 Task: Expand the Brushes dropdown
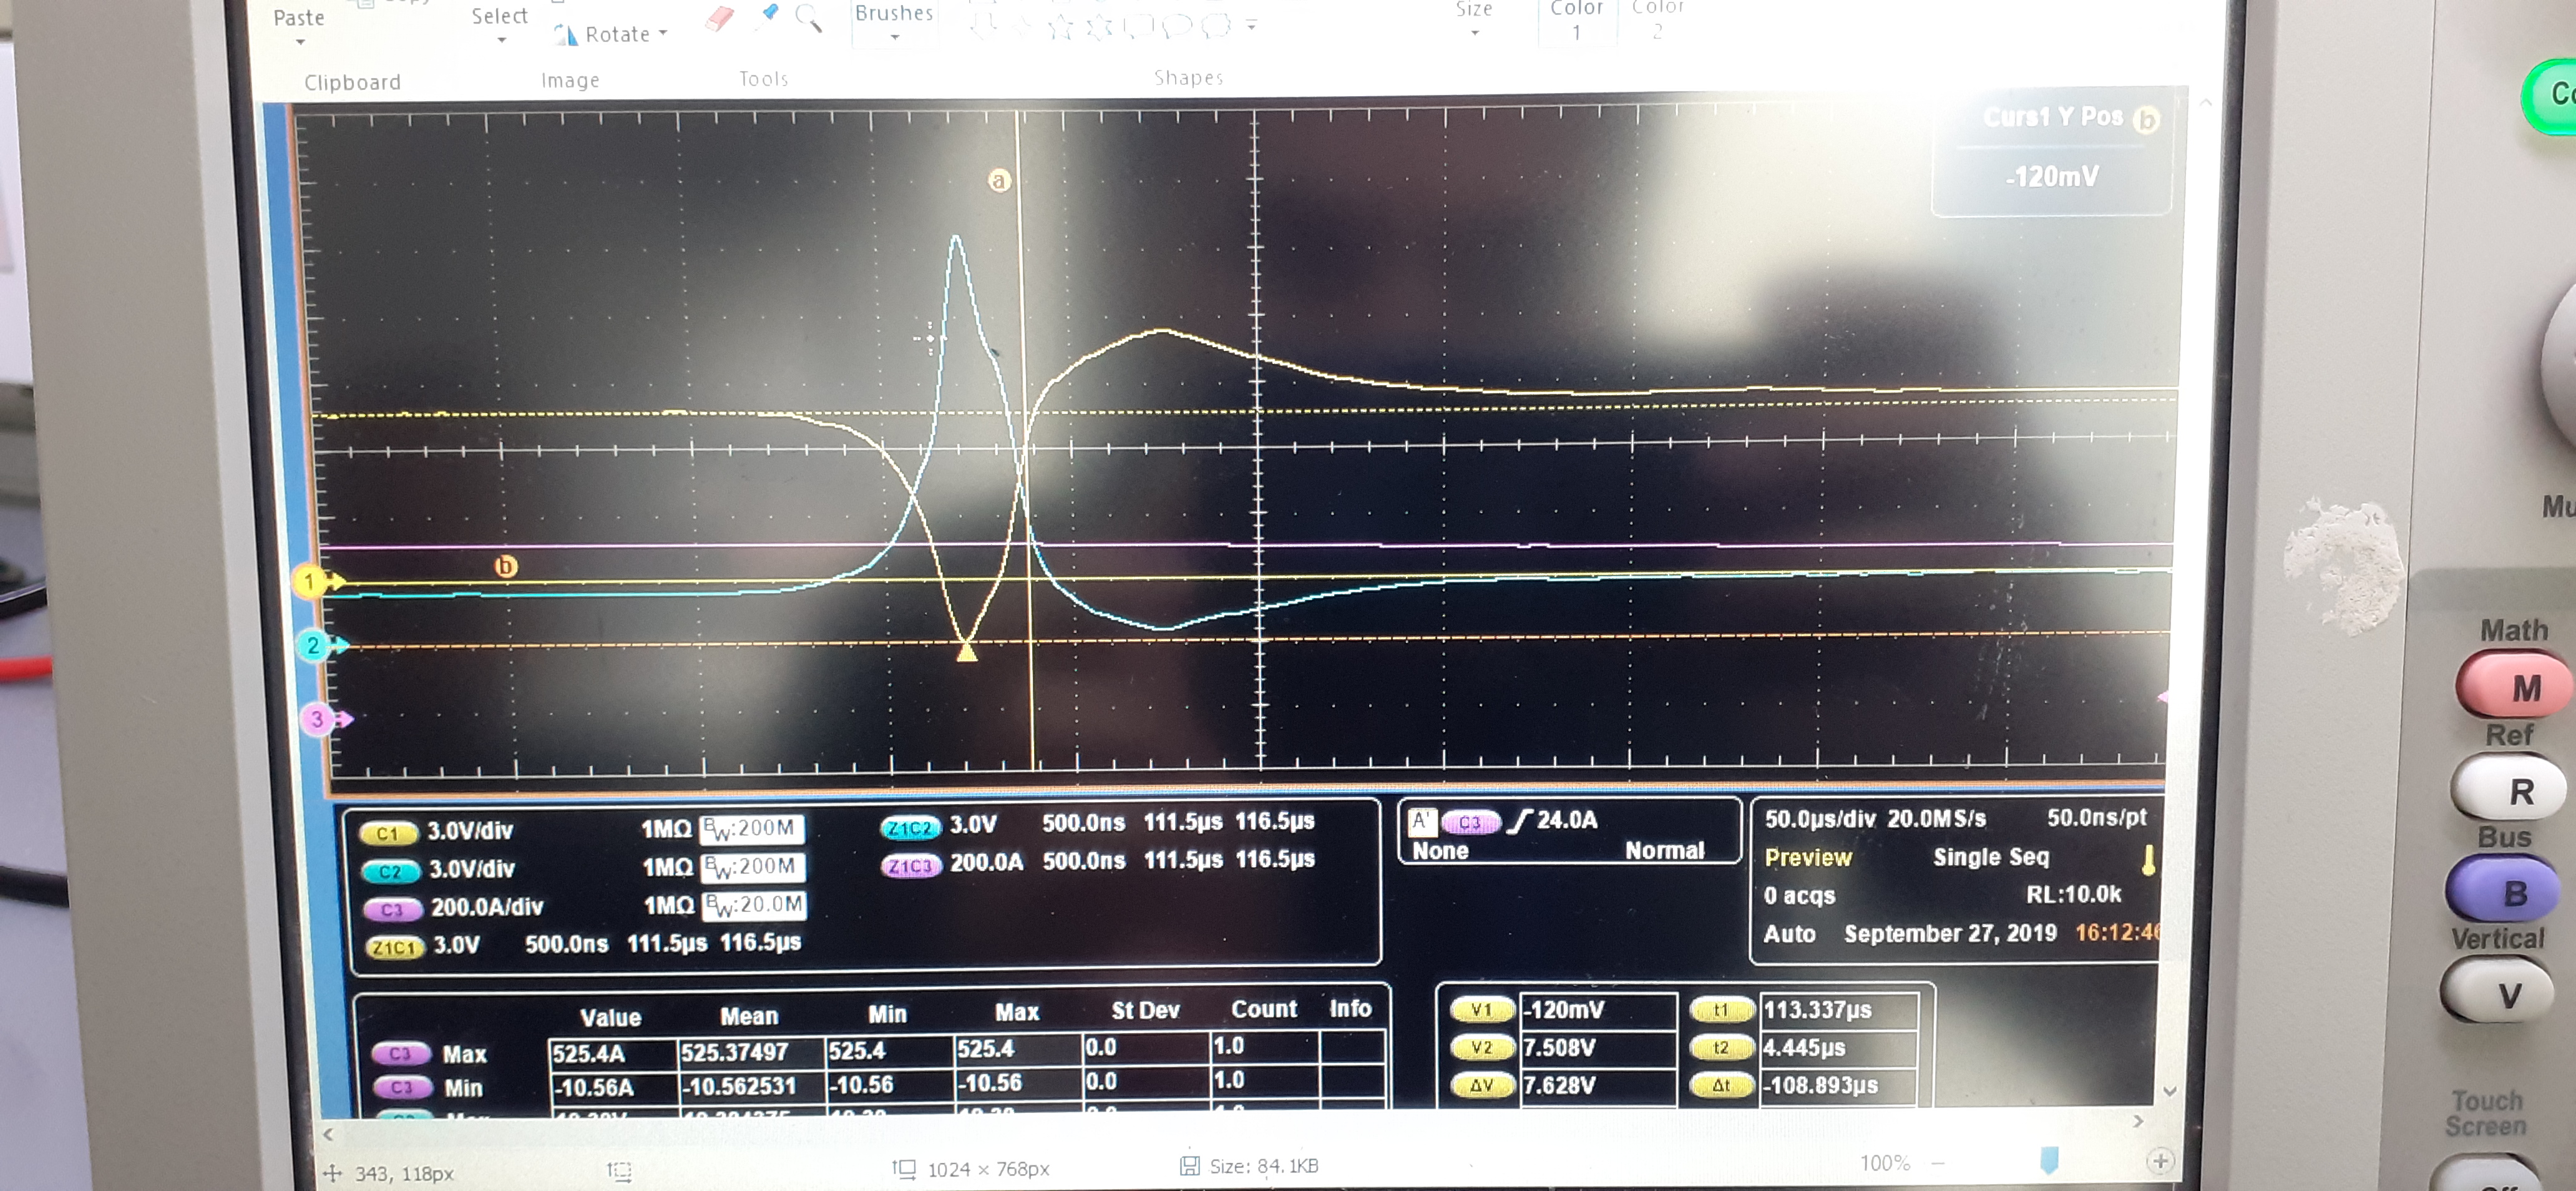(x=894, y=37)
